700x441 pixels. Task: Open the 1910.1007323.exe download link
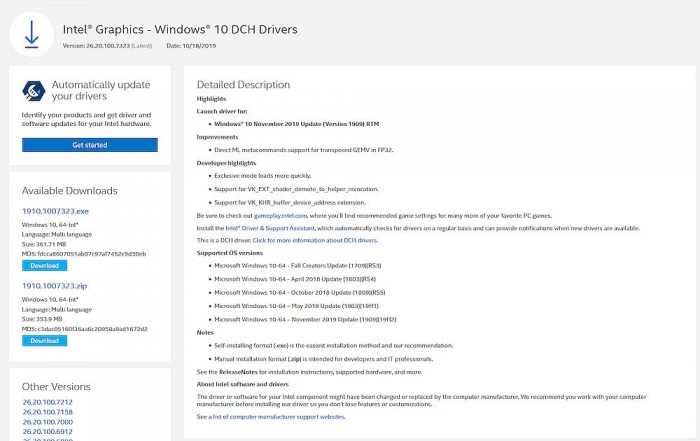[55, 211]
